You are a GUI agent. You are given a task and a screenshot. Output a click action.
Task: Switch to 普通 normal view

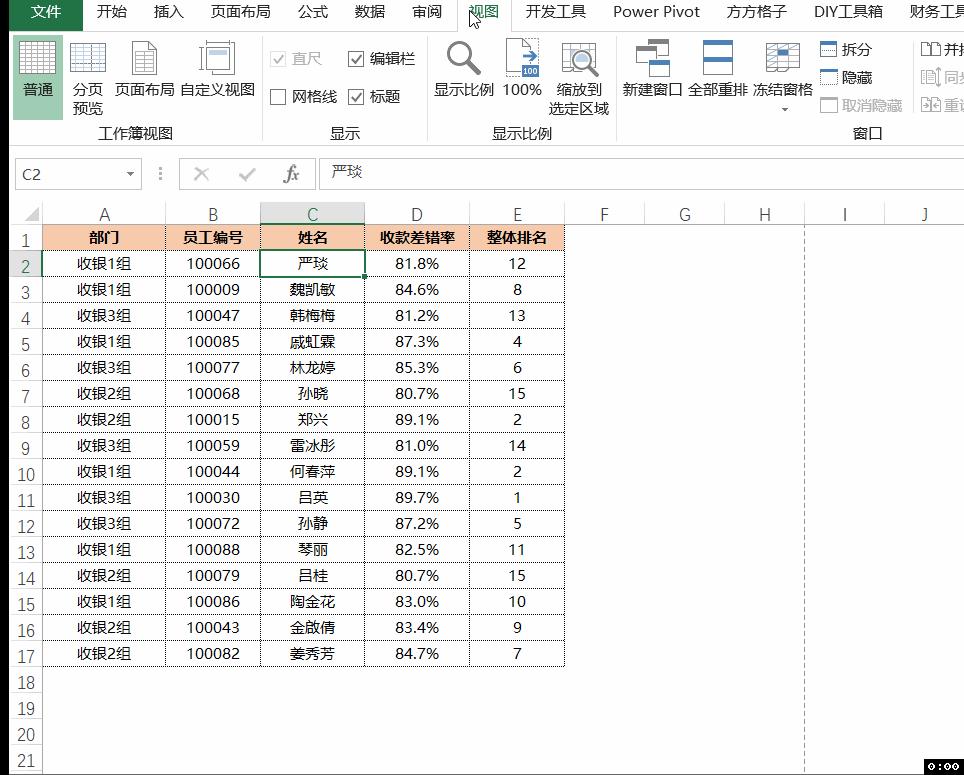tap(38, 77)
